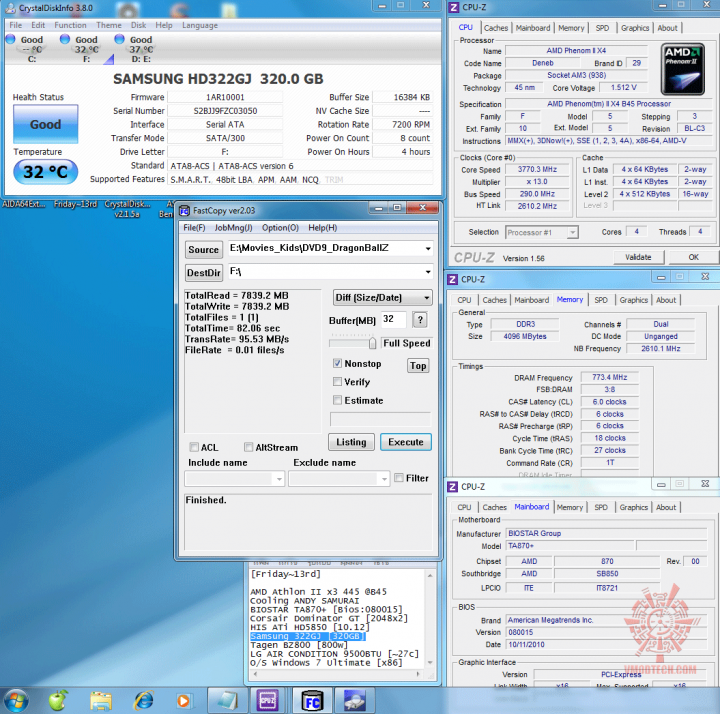Open the Disk menu in CrystalDiskInfo
The height and width of the screenshot is (714, 720).
coord(138,25)
